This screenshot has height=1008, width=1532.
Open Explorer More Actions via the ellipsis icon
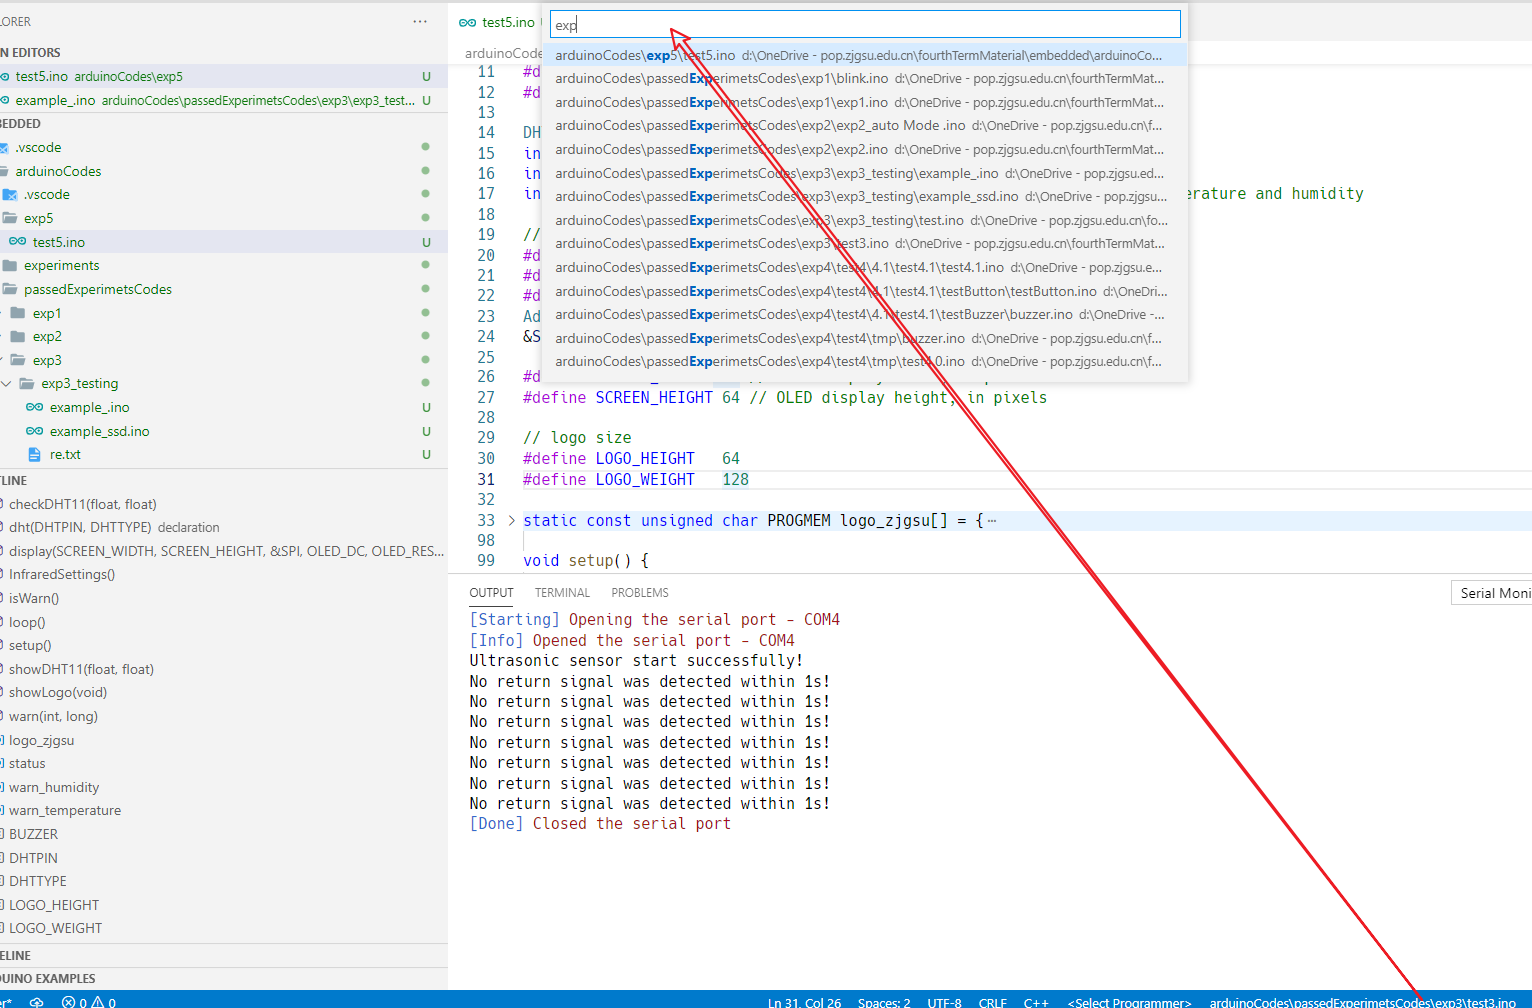[x=419, y=21]
